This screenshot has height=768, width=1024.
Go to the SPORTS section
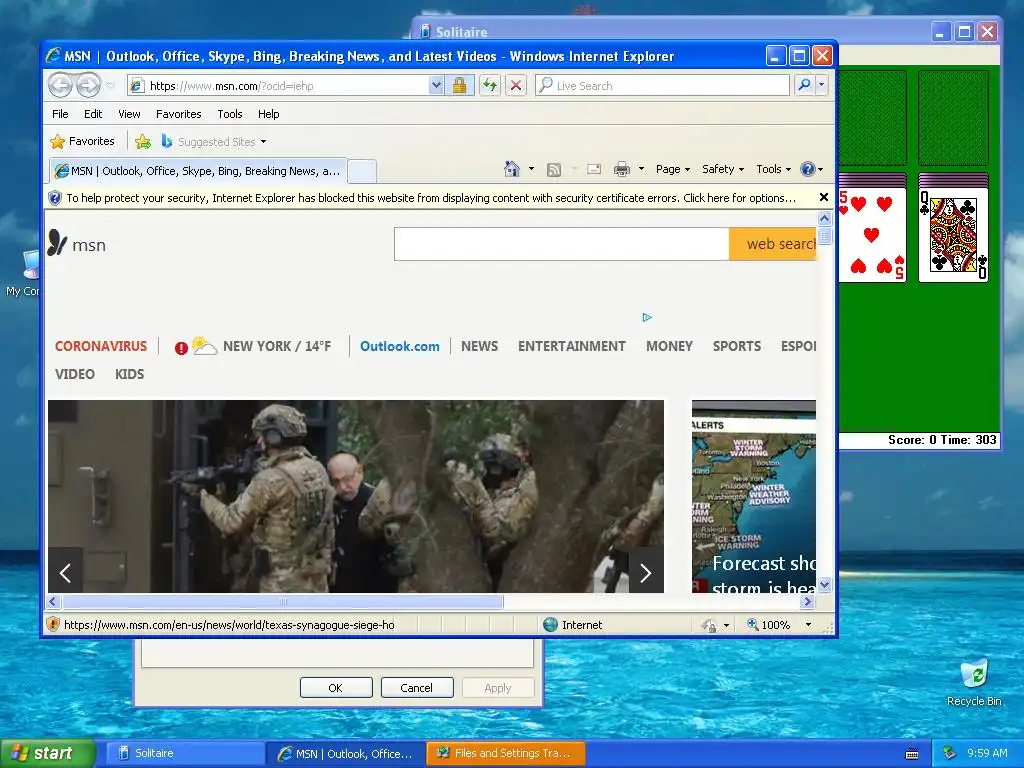tap(737, 346)
